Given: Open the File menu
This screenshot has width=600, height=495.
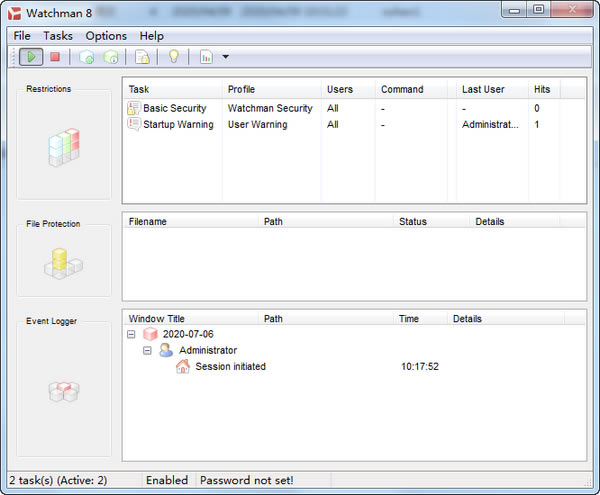Looking at the screenshot, I should click(x=22, y=36).
